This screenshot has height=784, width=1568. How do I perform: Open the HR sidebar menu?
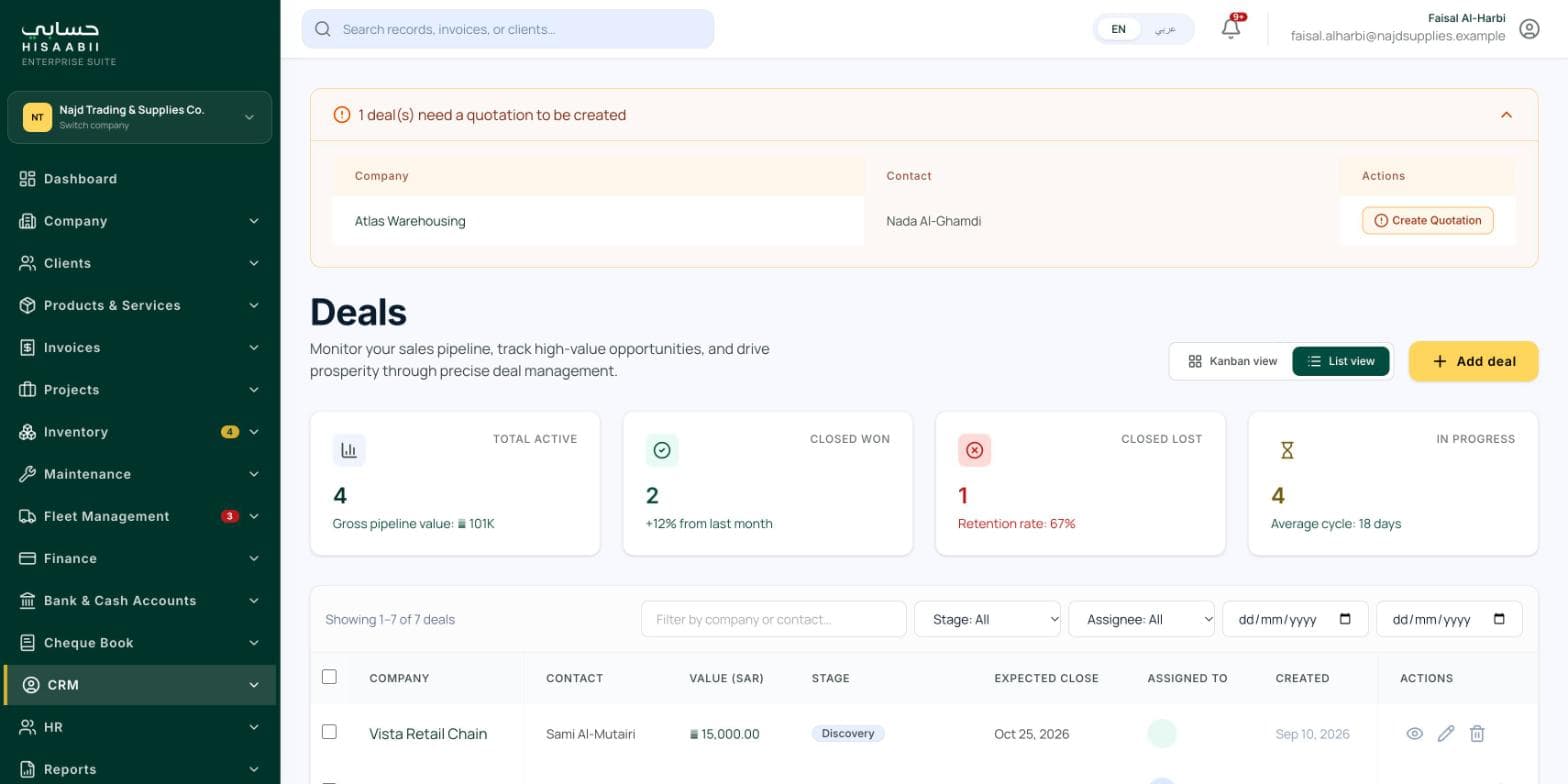(140, 727)
